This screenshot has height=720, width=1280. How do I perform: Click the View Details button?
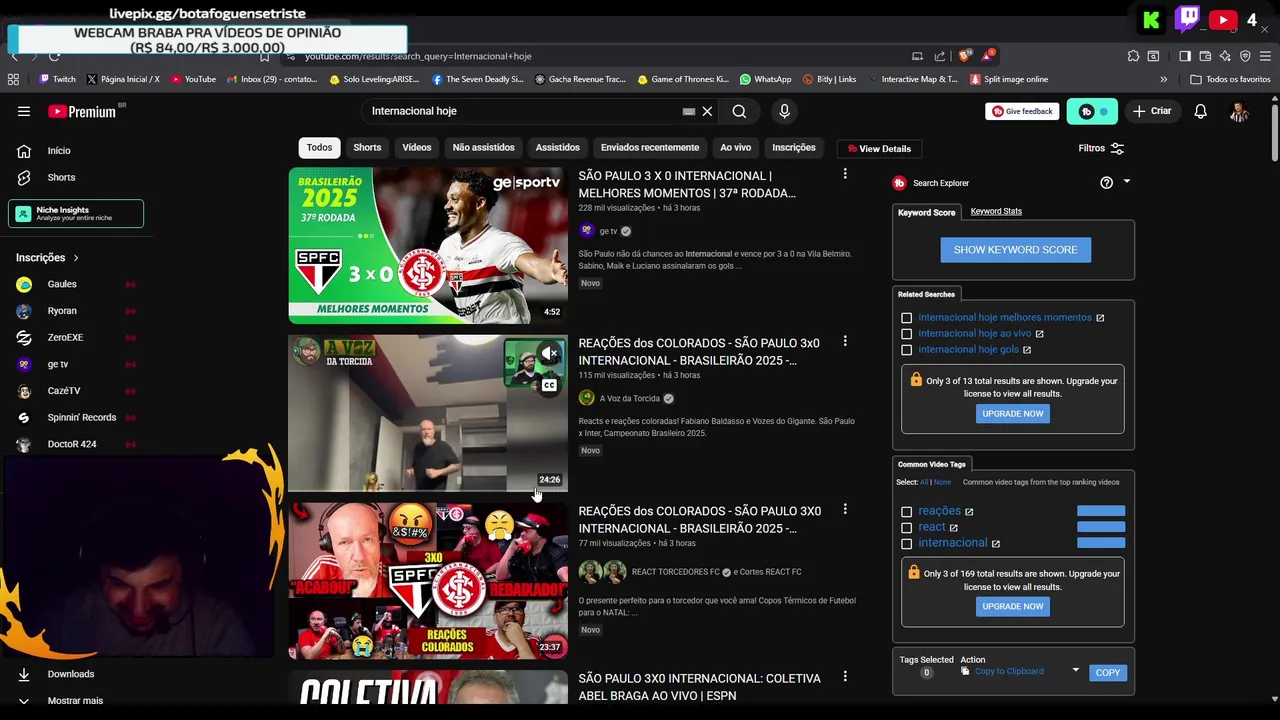click(x=879, y=149)
